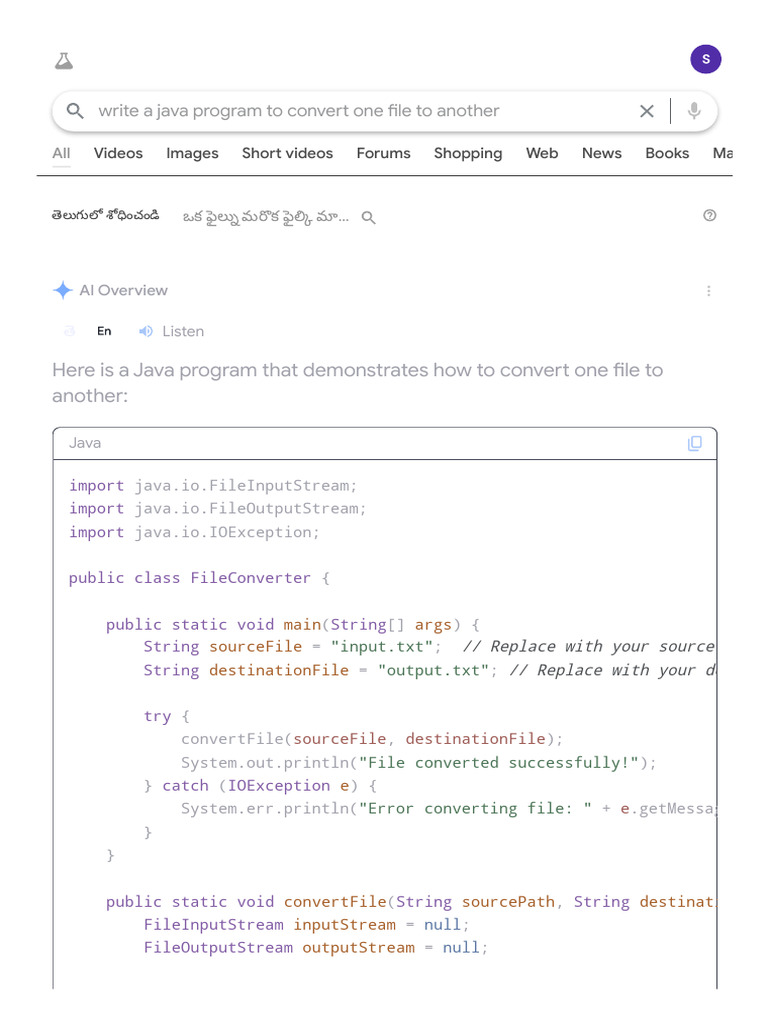This screenshot has height=1024, width=768.
Task: Open the Short videos tab
Action: click(287, 153)
